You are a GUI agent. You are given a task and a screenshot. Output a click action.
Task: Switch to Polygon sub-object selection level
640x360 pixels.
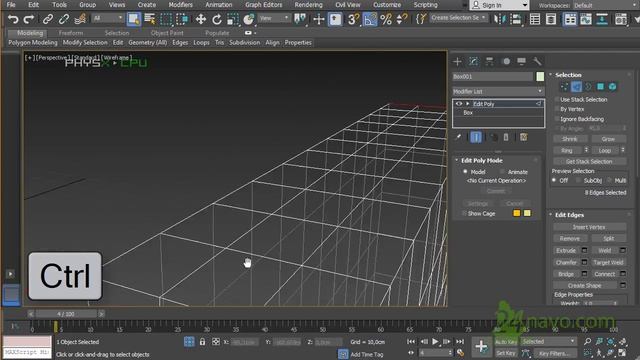(x=600, y=87)
